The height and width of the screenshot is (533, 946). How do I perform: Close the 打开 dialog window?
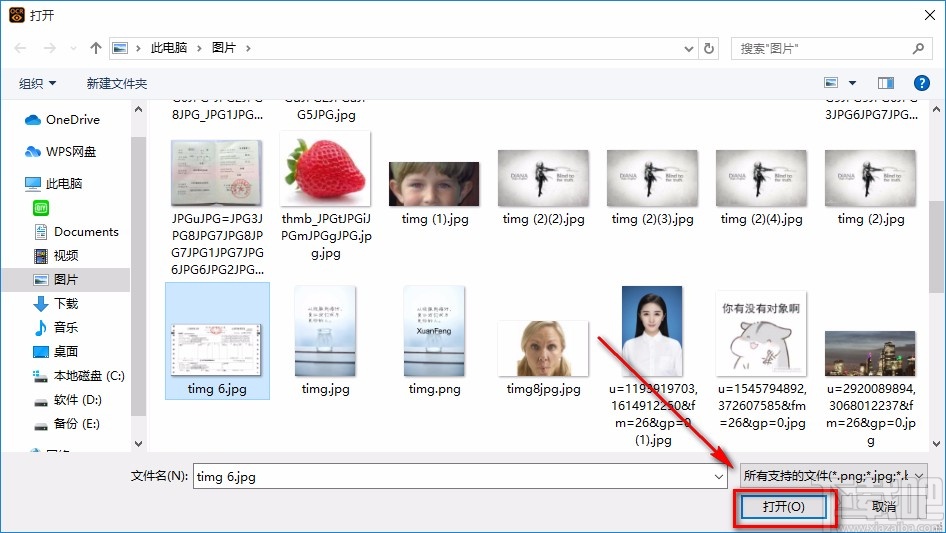(x=930, y=14)
